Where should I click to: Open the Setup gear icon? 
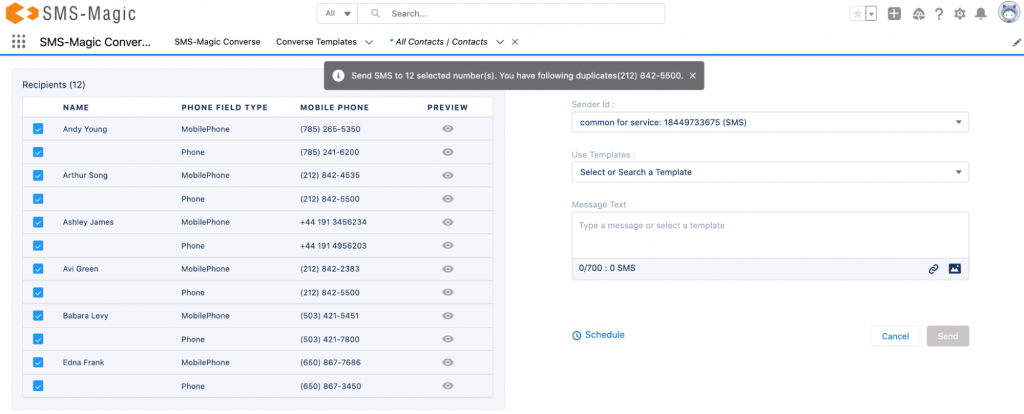(x=959, y=14)
